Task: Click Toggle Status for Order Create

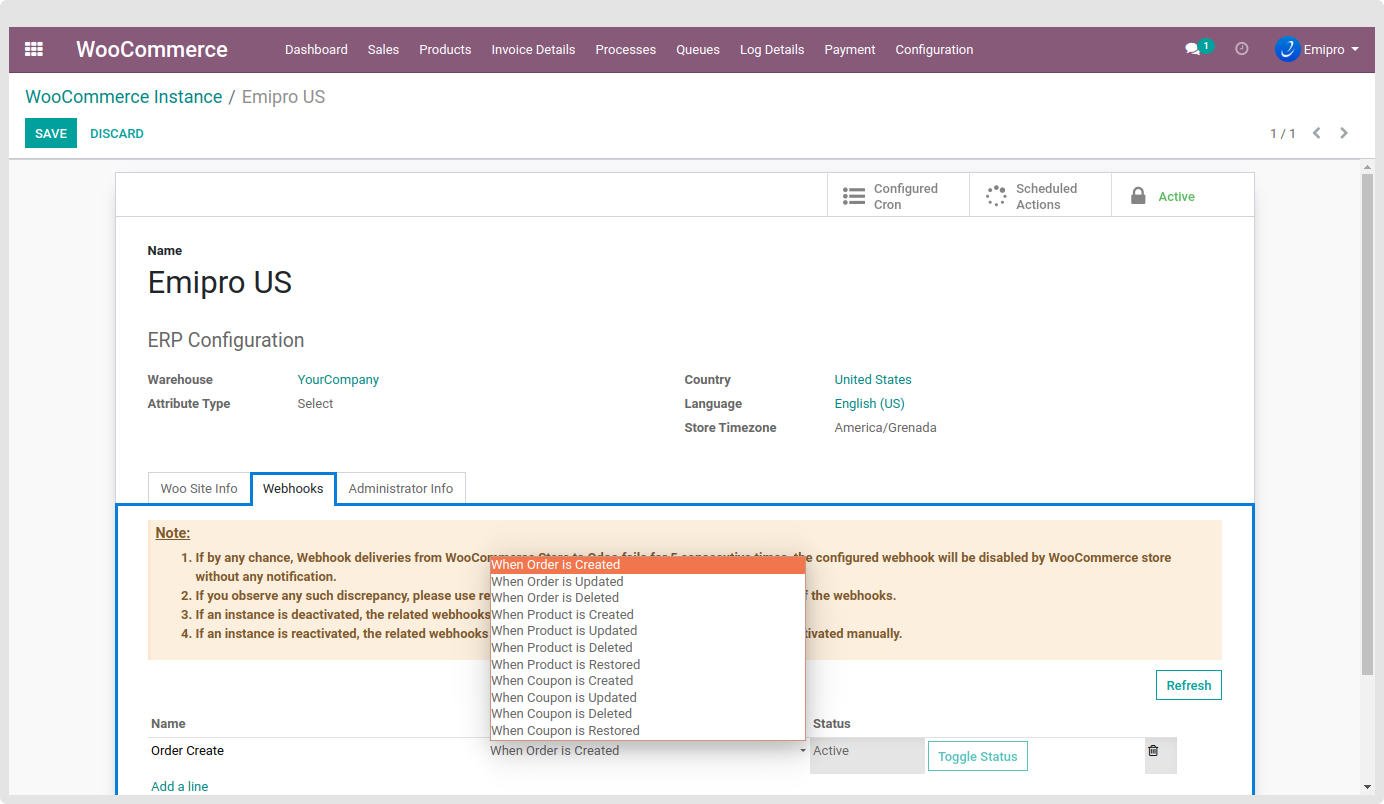Action: [977, 757]
